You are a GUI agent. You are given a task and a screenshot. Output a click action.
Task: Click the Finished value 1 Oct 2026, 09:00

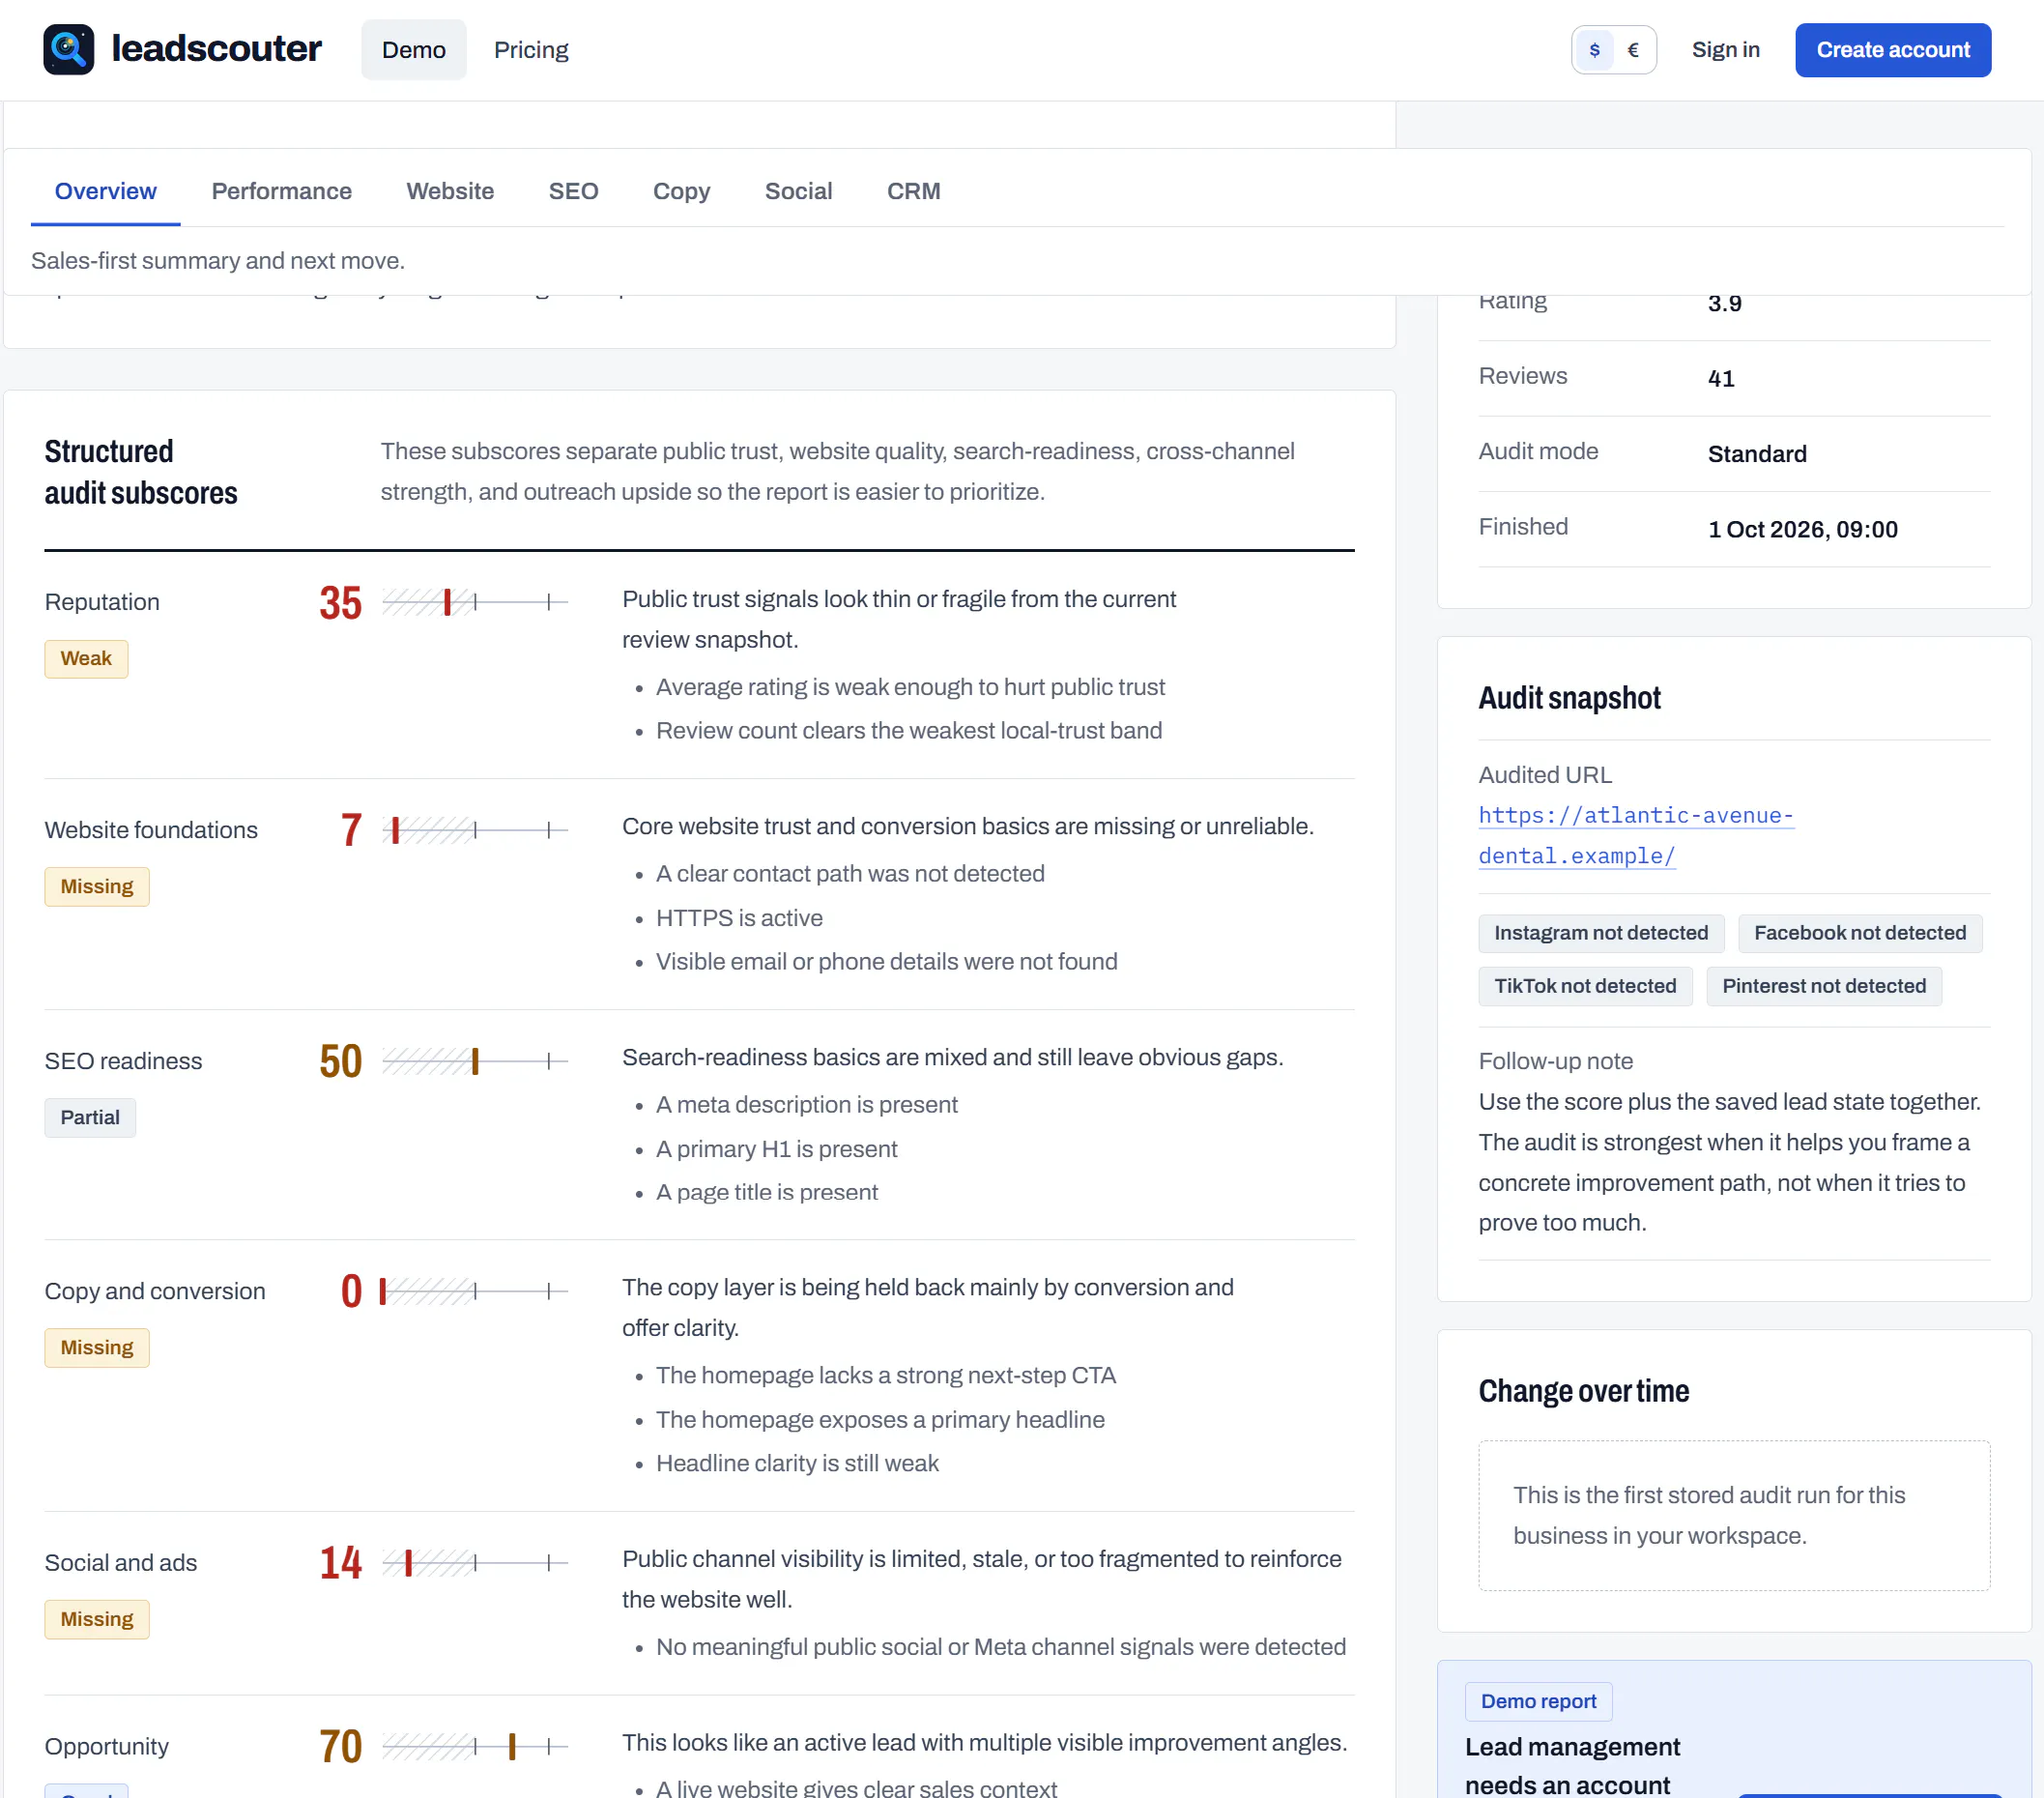1802,529
